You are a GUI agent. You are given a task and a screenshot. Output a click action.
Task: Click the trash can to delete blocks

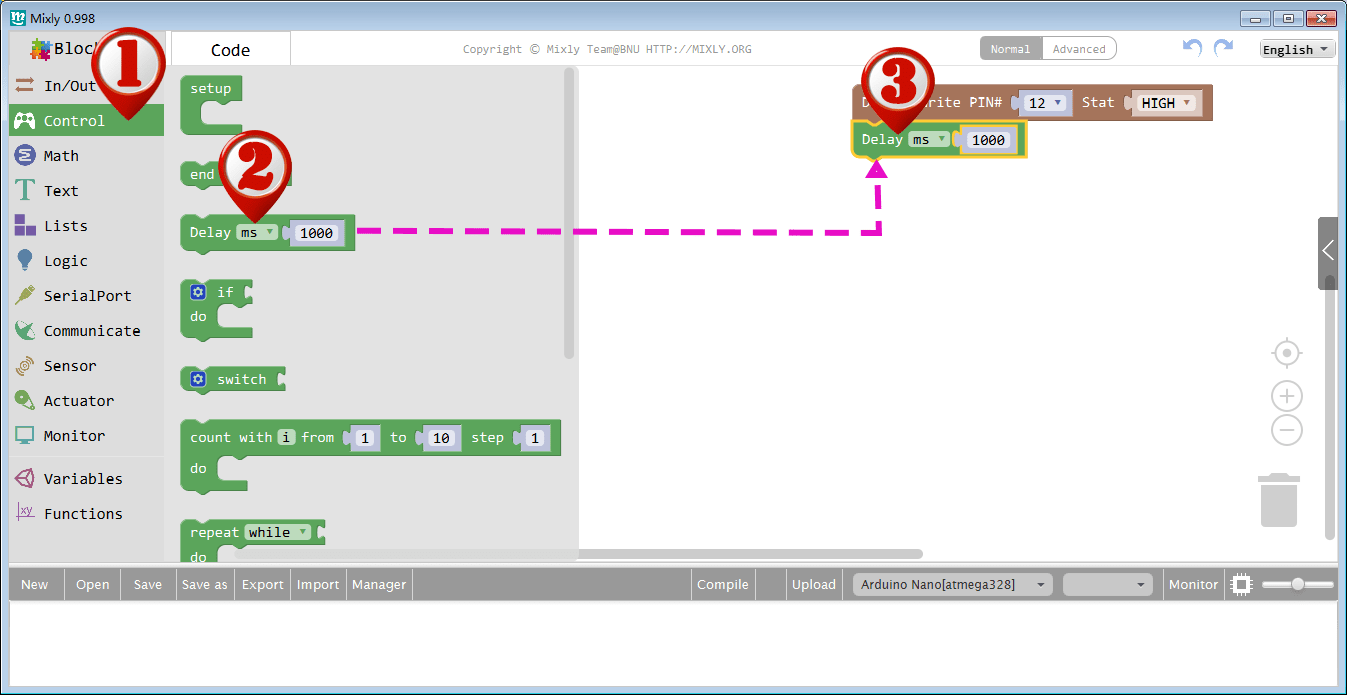click(1280, 499)
